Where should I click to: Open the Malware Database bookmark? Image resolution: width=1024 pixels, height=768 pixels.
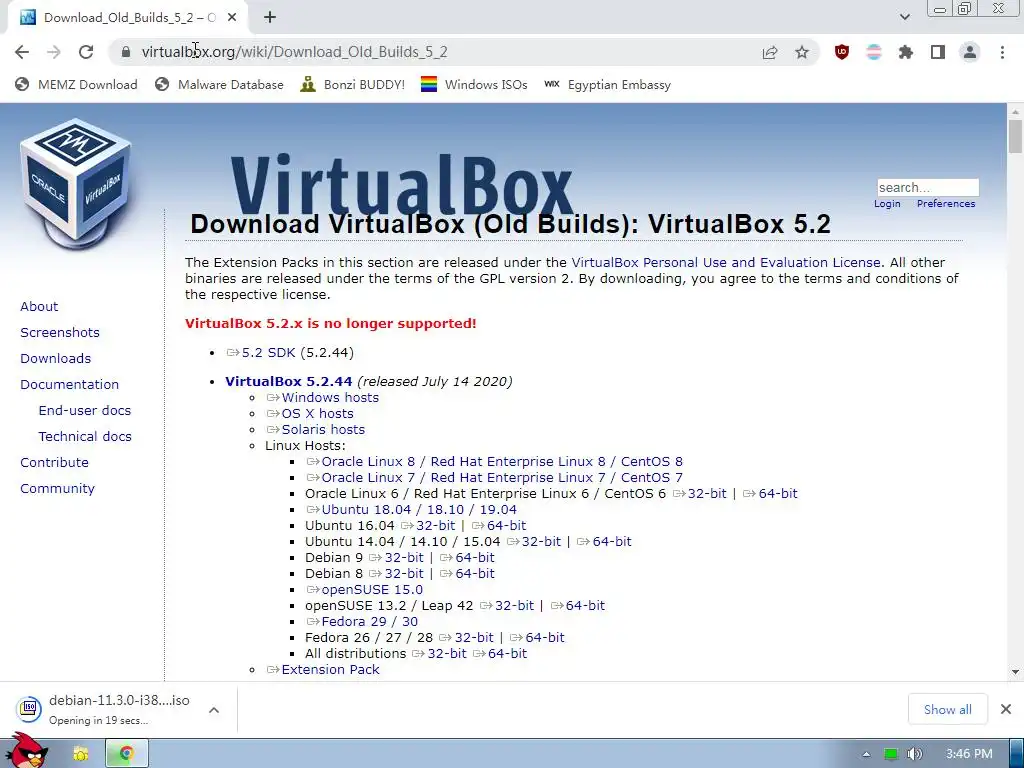219,85
